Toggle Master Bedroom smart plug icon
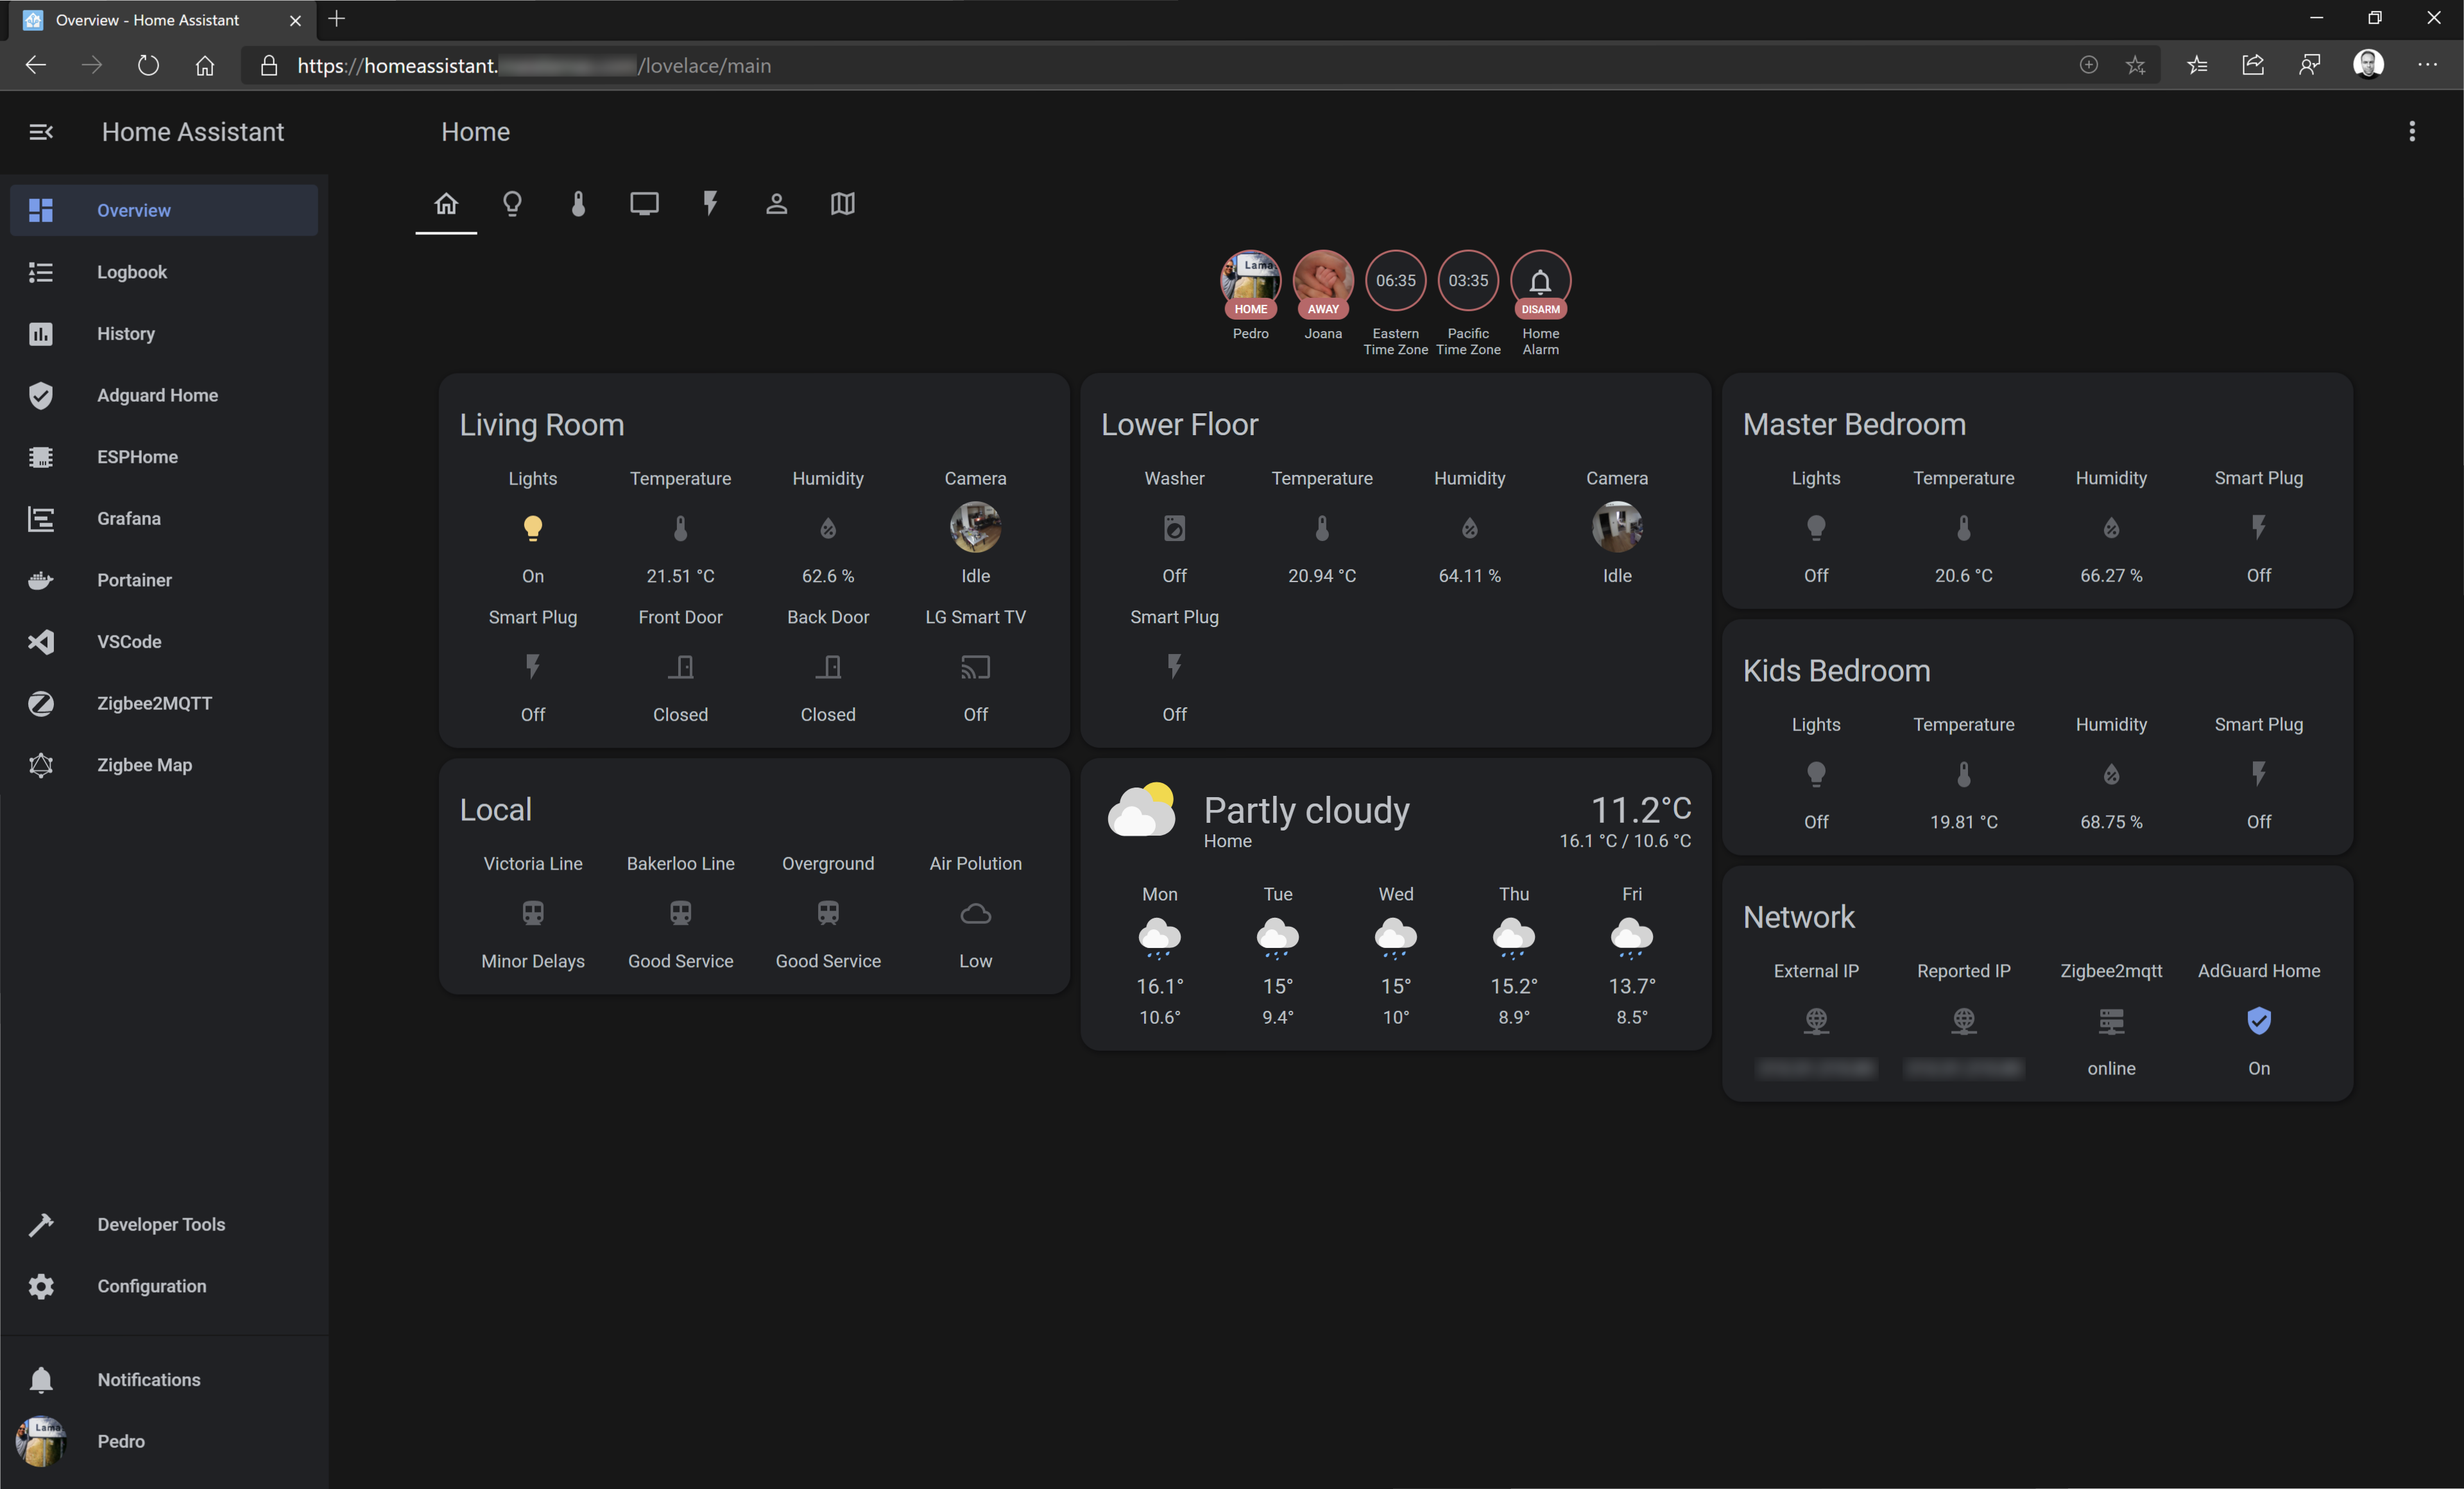 pos(2258,527)
